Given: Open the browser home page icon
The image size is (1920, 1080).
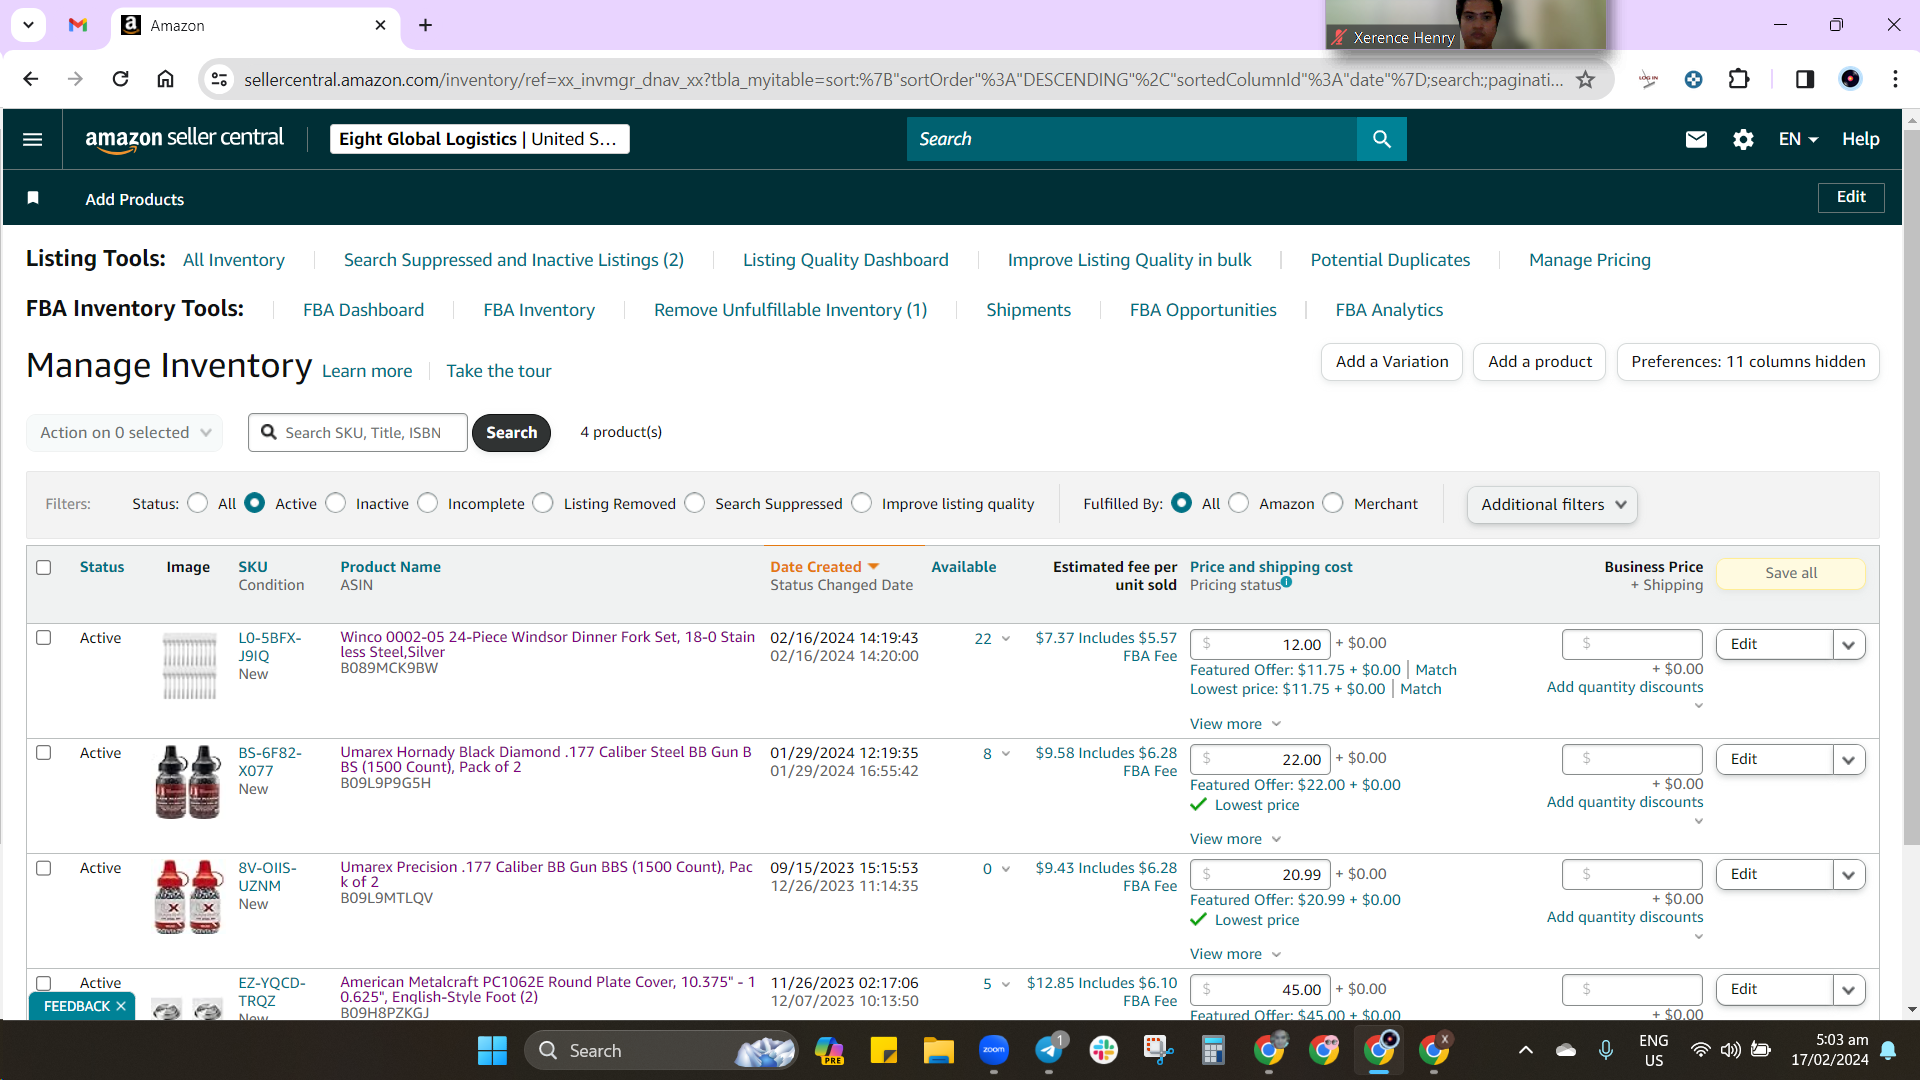Looking at the screenshot, I should (x=166, y=79).
